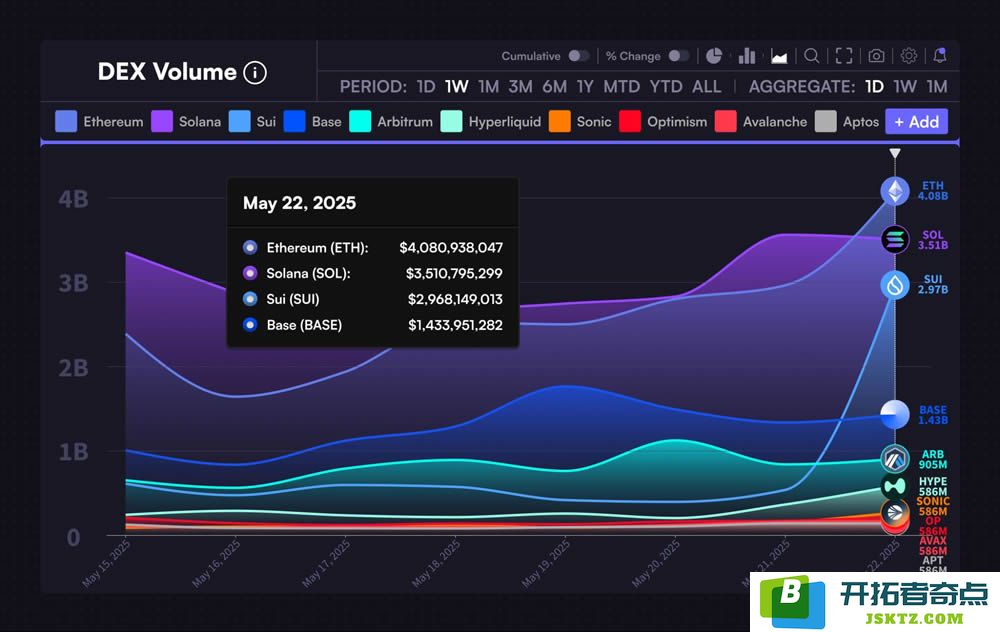
Task: Click the ARB logo marker
Action: pos(895,459)
